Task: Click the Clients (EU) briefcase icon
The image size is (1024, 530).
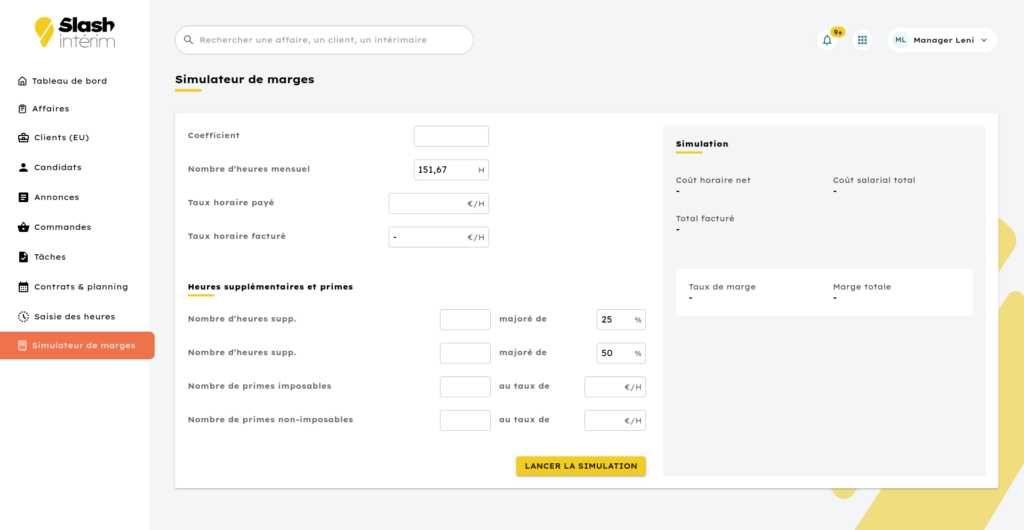Action: (x=23, y=138)
